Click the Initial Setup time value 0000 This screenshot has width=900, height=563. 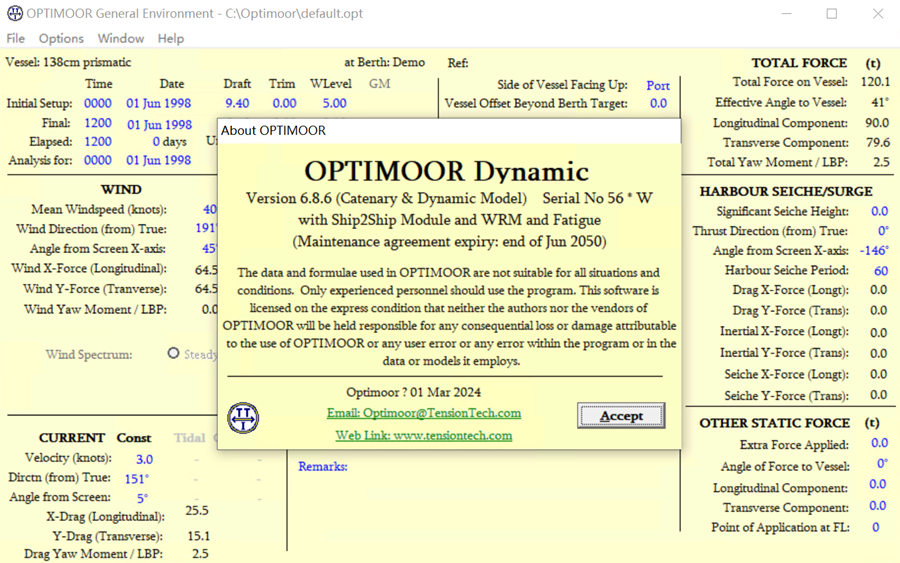tap(98, 103)
